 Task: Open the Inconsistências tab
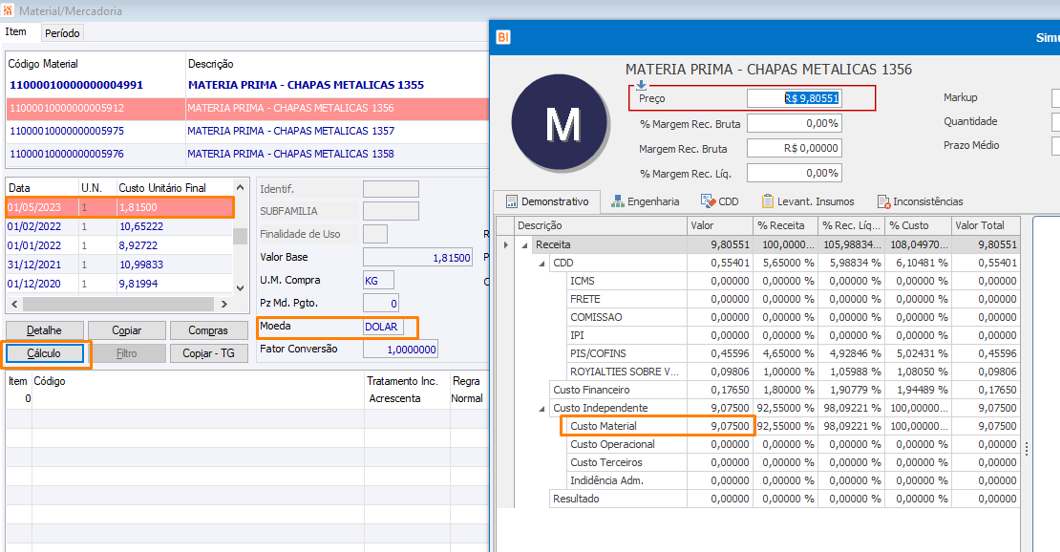point(920,201)
